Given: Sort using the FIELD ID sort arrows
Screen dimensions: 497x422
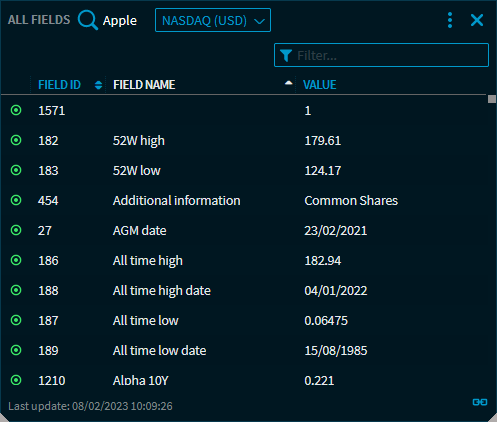Looking at the screenshot, I should (98, 85).
